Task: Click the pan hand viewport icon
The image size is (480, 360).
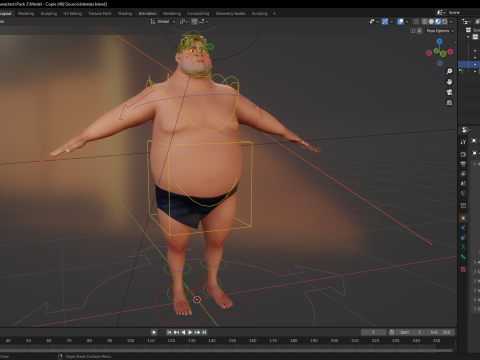Action: tap(449, 82)
